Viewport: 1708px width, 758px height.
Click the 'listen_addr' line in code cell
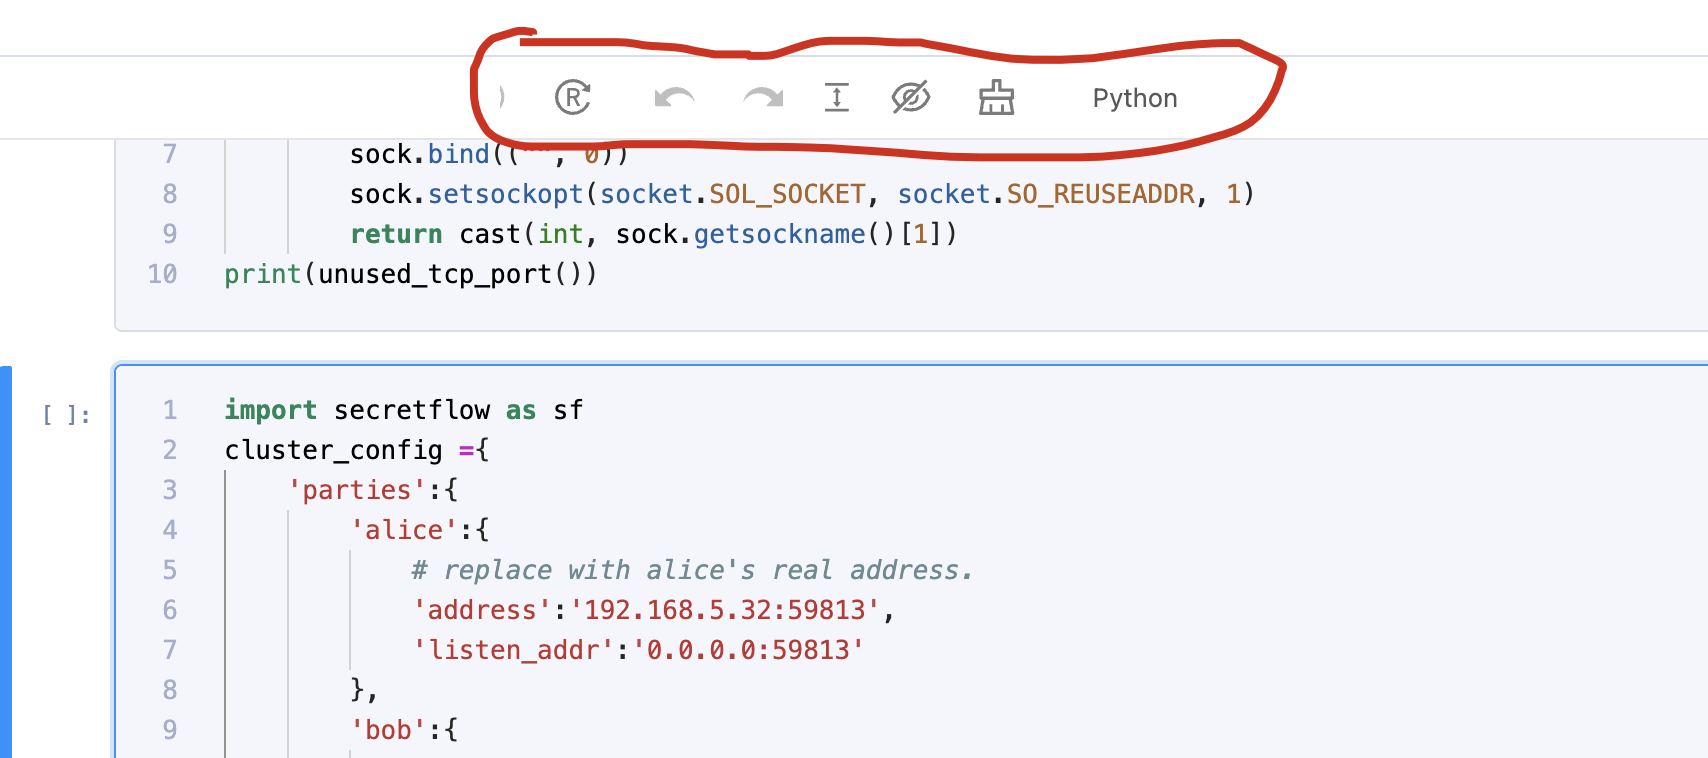638,650
